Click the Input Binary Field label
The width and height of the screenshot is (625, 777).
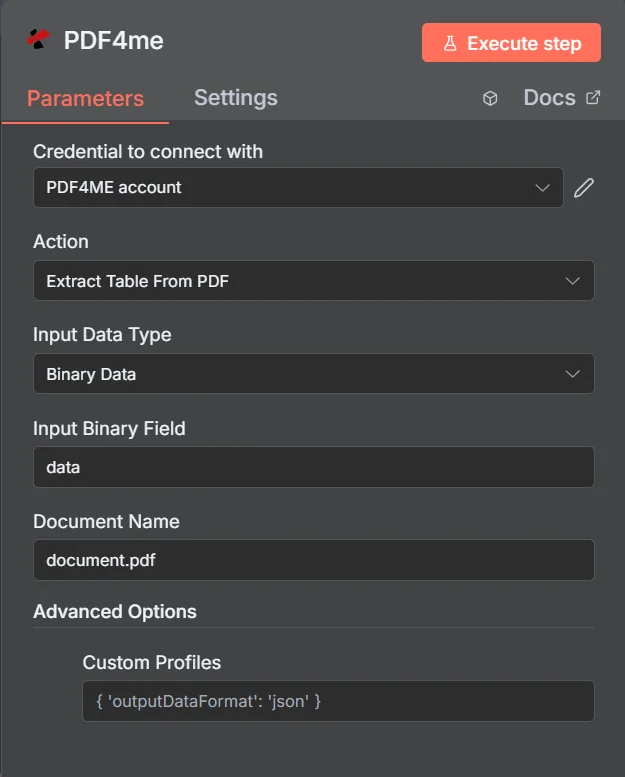click(x=109, y=429)
